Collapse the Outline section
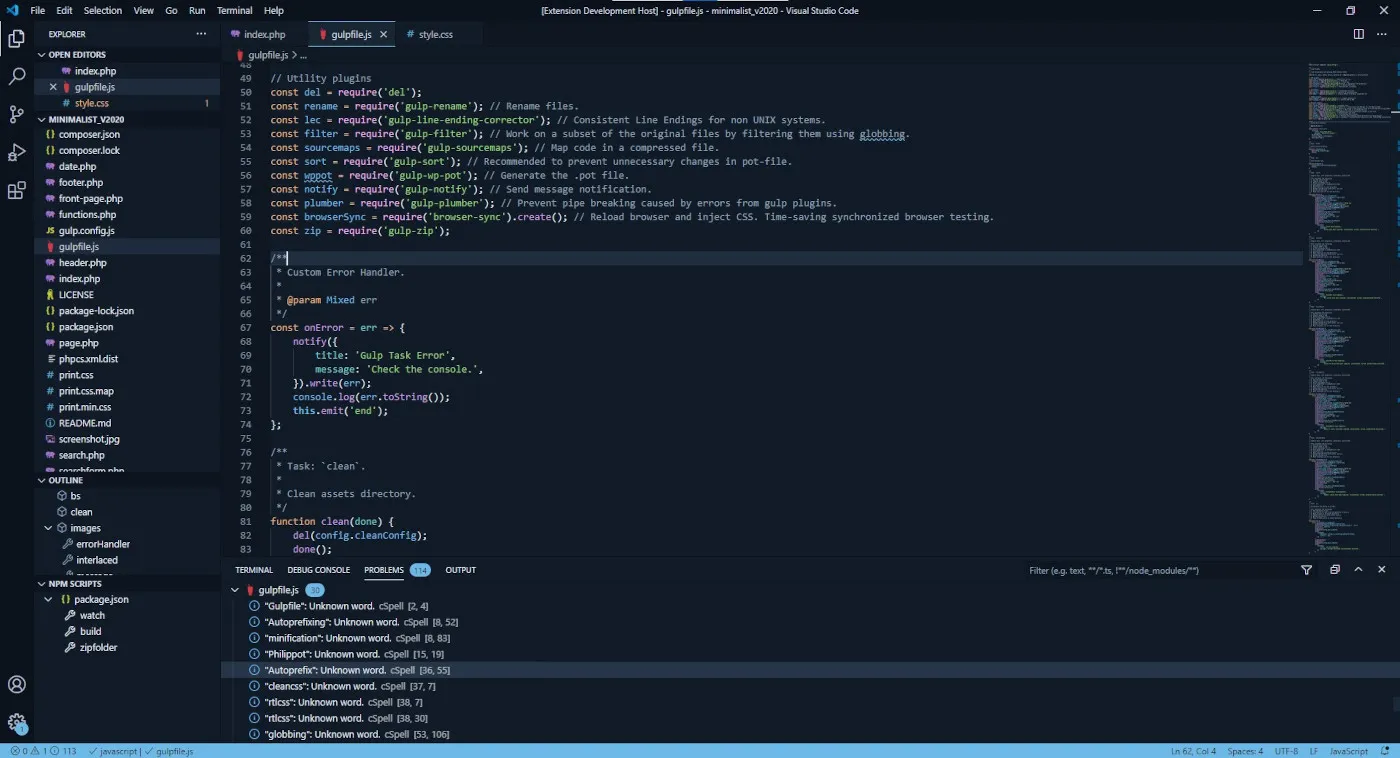 pyautogui.click(x=43, y=480)
